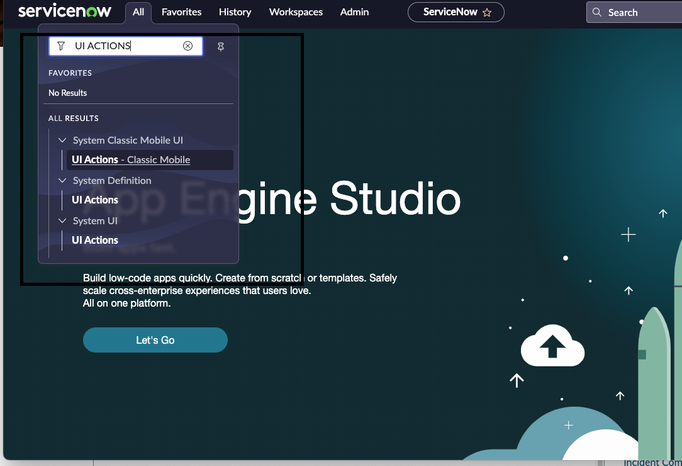Image resolution: width=682 pixels, height=466 pixels.
Task: Click the magnifier icon in Search
Action: pos(597,12)
